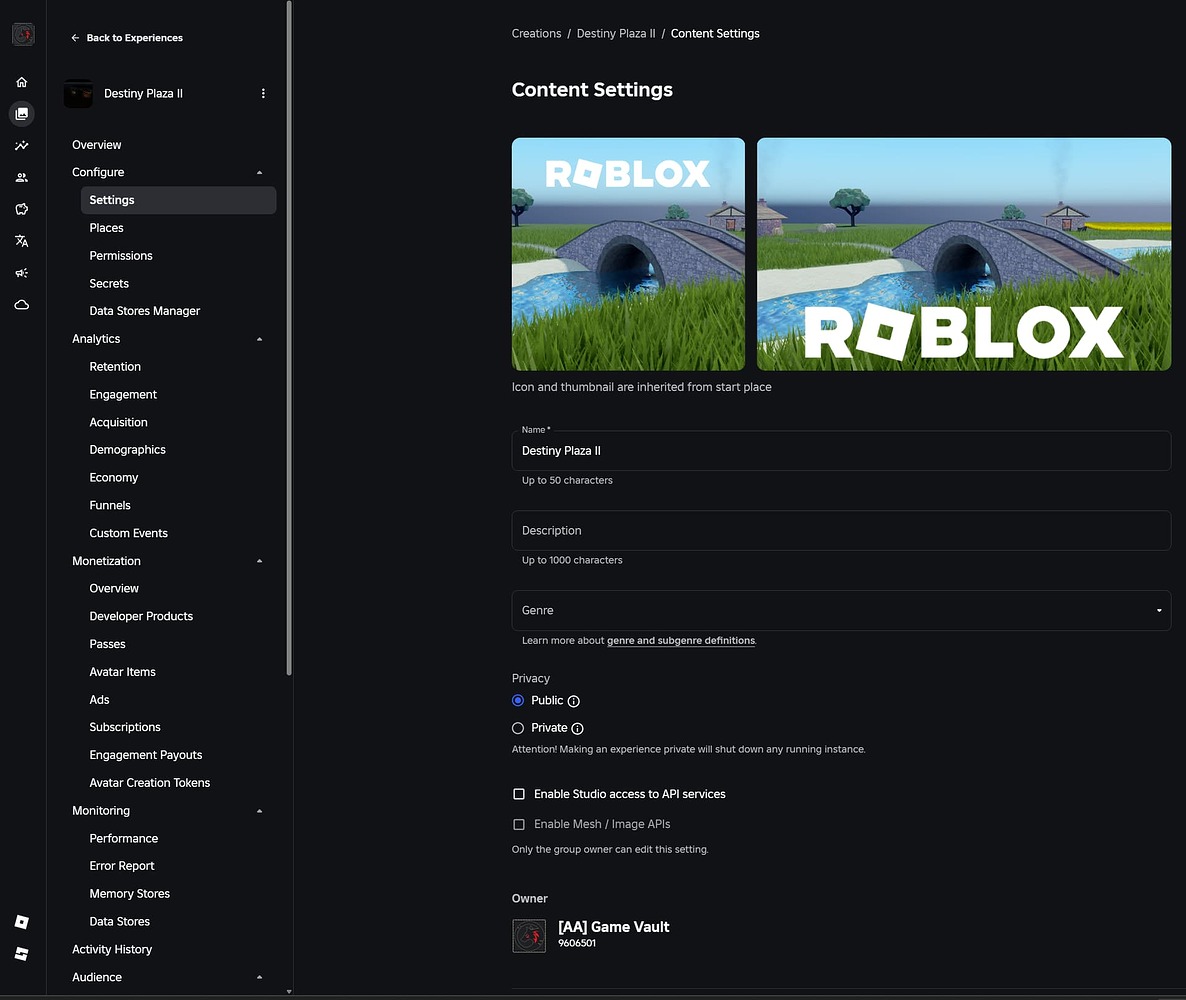Enable Studio access to API services checkbox
Image resolution: width=1186 pixels, height=1000 pixels.
point(519,793)
